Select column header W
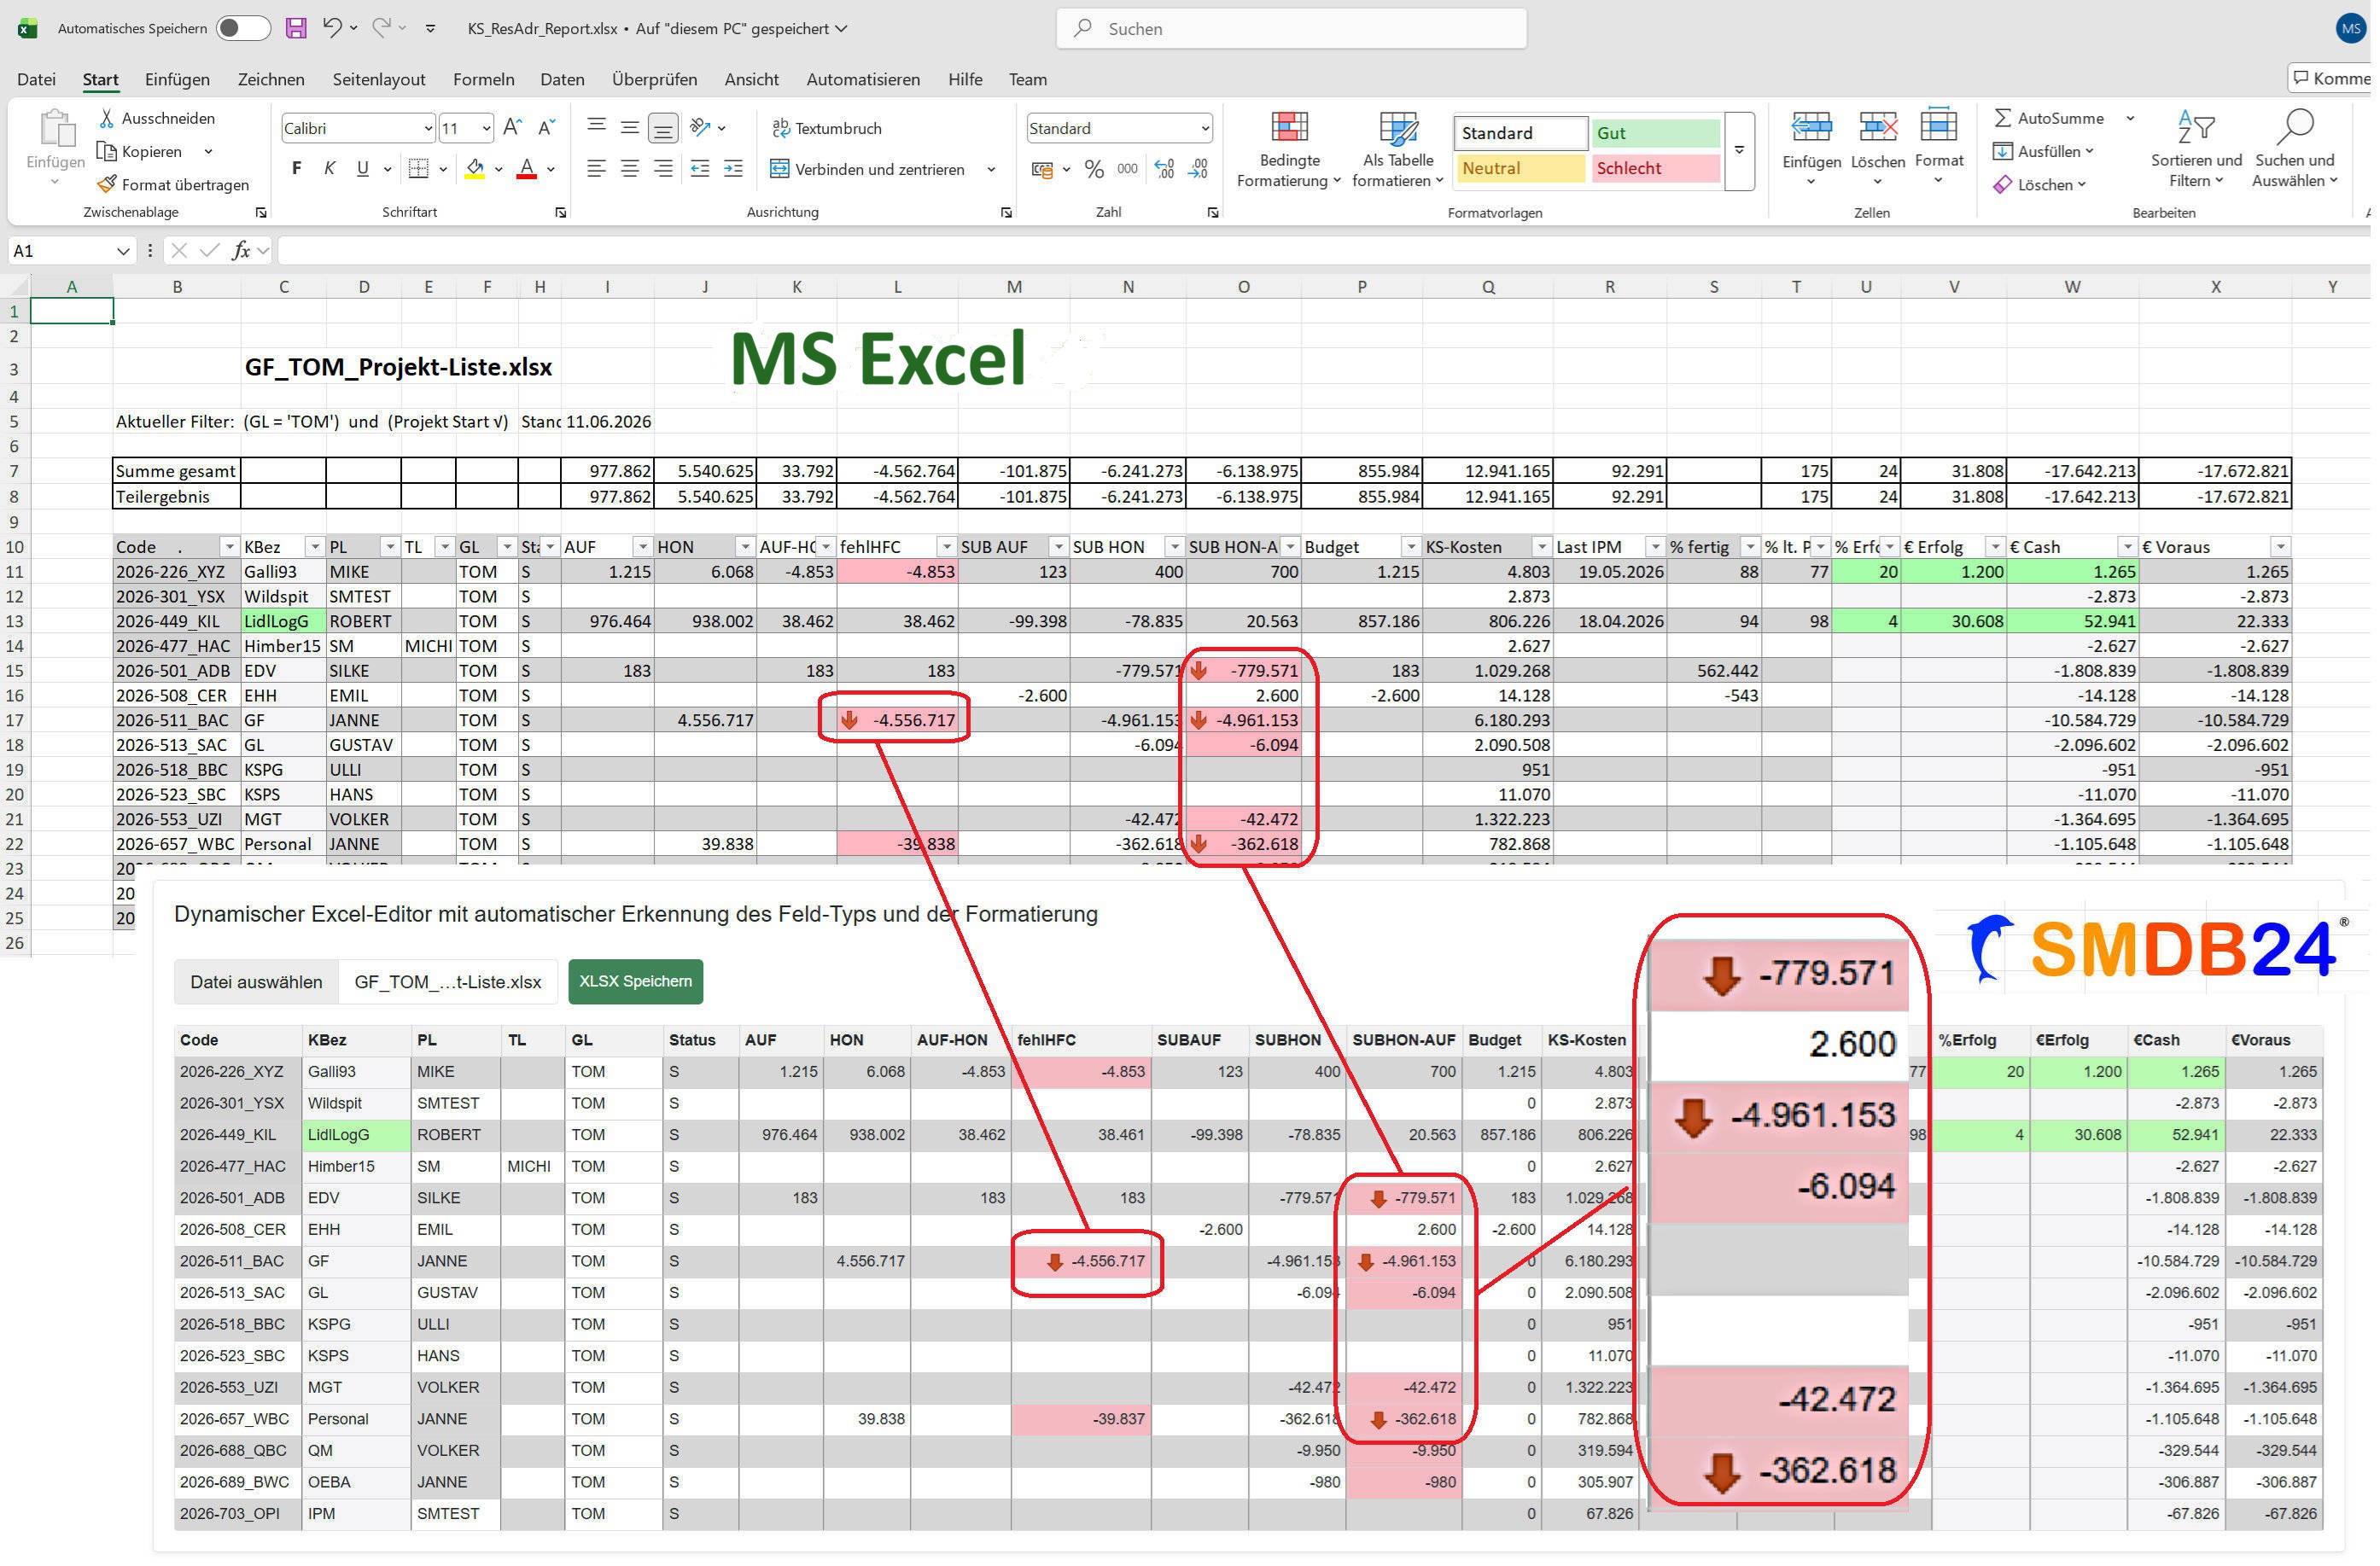This screenshot has height=1566, width=2380. (2072, 287)
